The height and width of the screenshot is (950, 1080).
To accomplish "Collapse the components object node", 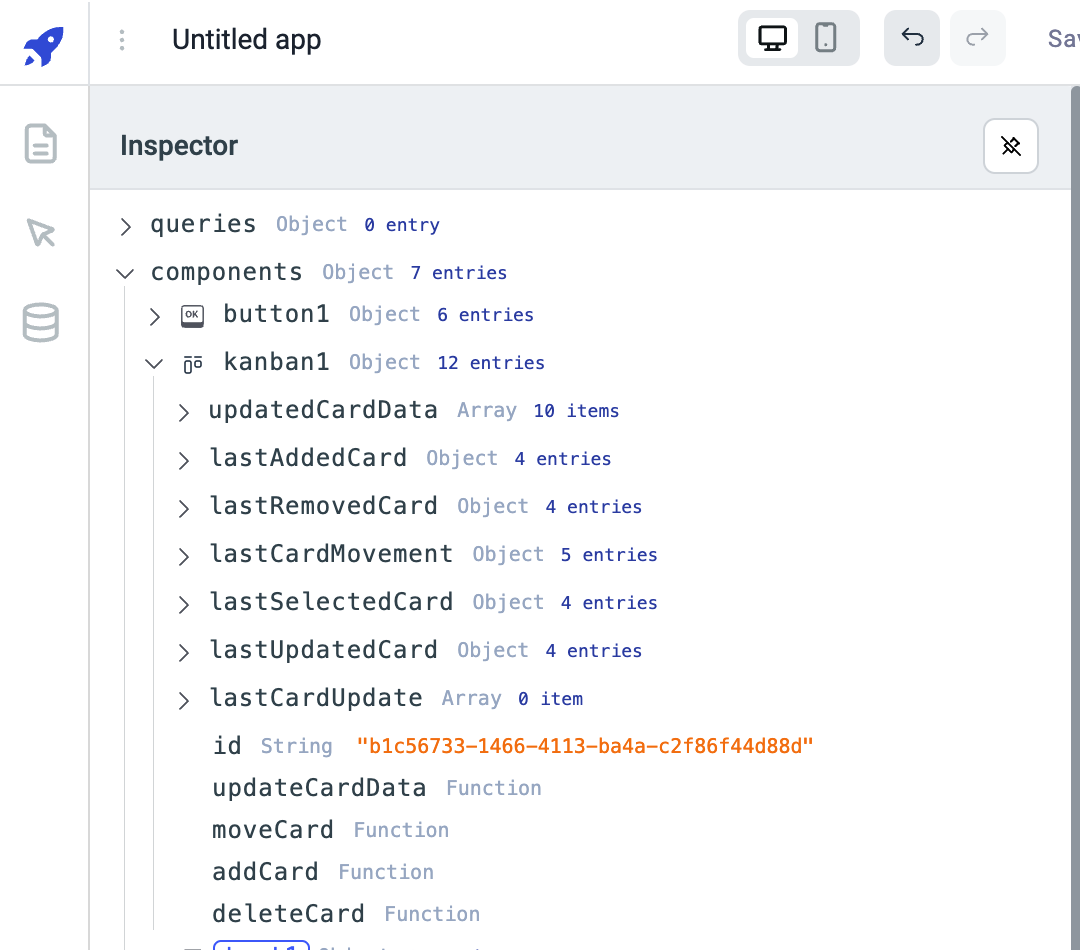I will point(125,273).
